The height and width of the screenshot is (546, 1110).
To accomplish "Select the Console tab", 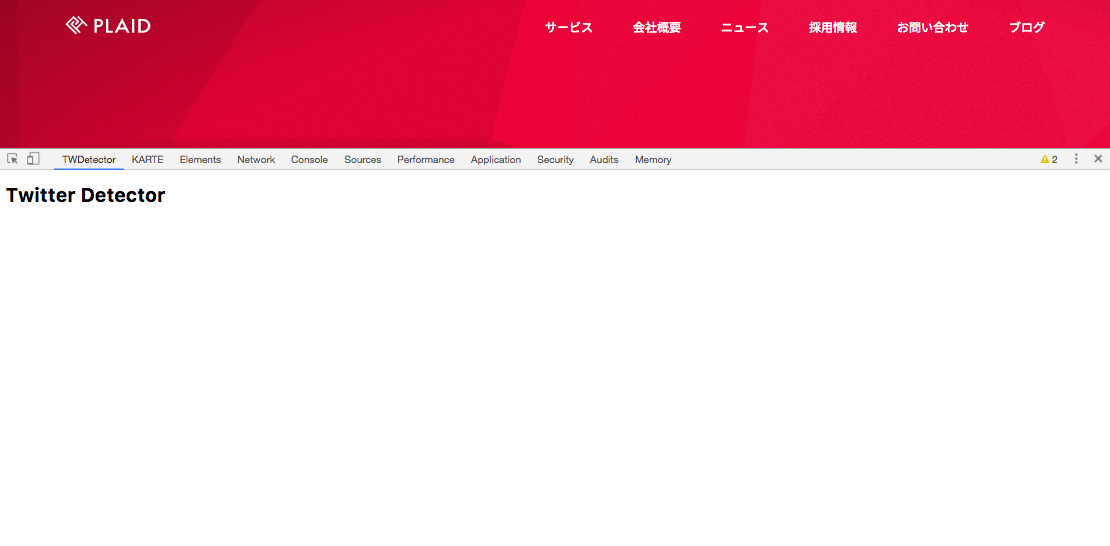I will point(309,160).
